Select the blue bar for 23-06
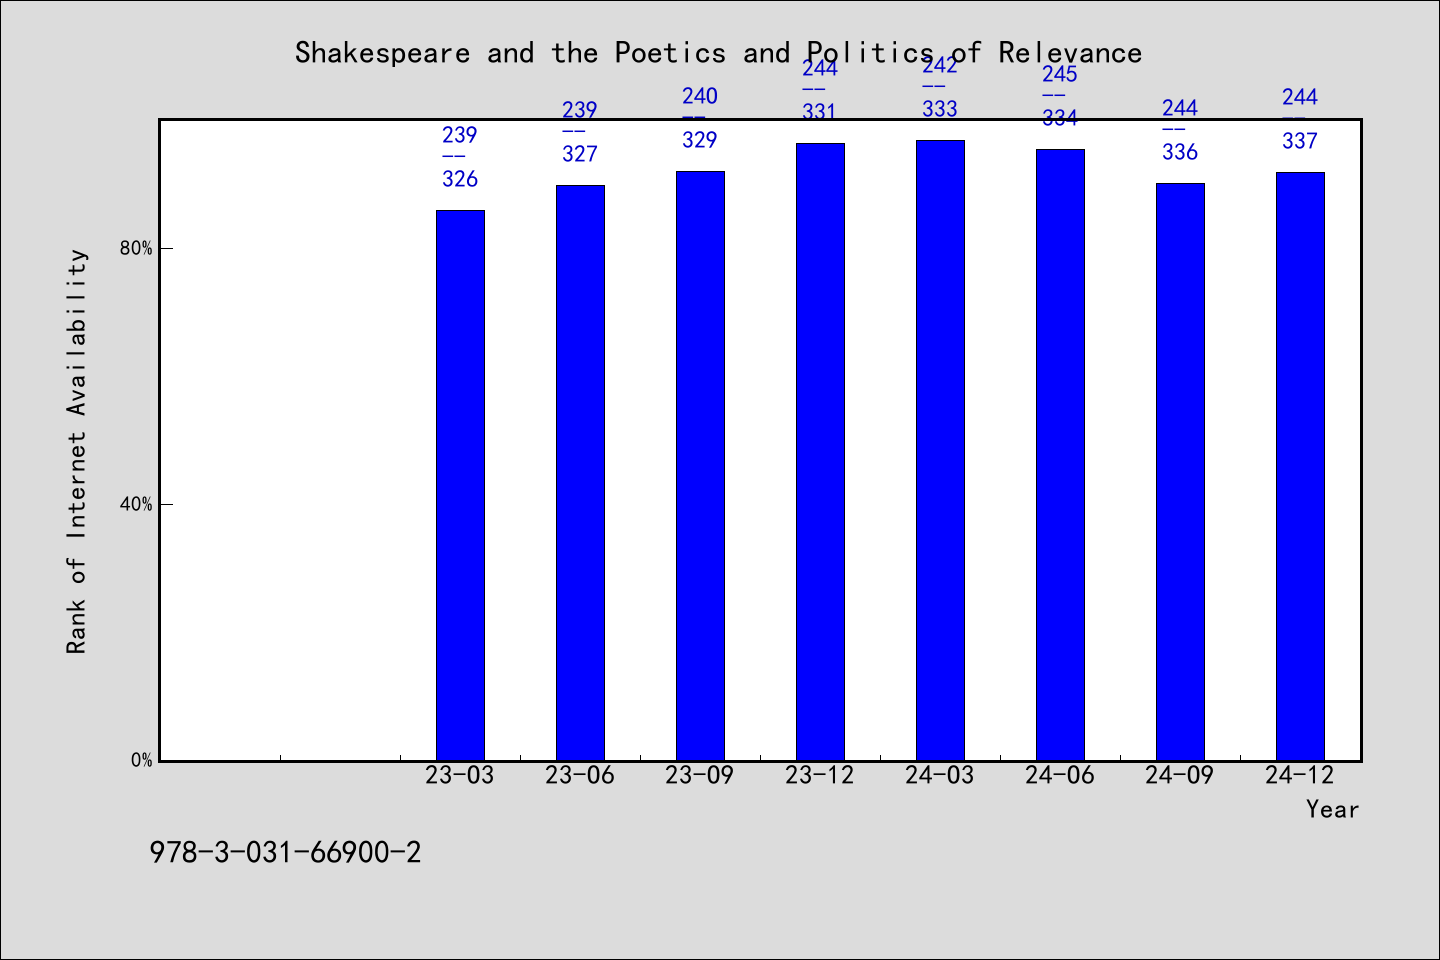This screenshot has width=1440, height=960. pos(580,473)
